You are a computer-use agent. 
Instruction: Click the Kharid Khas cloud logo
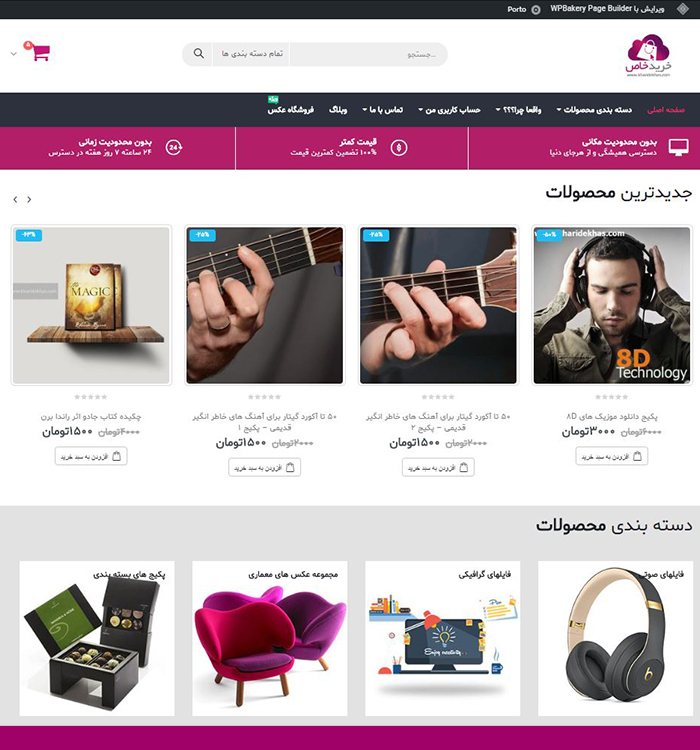click(x=648, y=55)
